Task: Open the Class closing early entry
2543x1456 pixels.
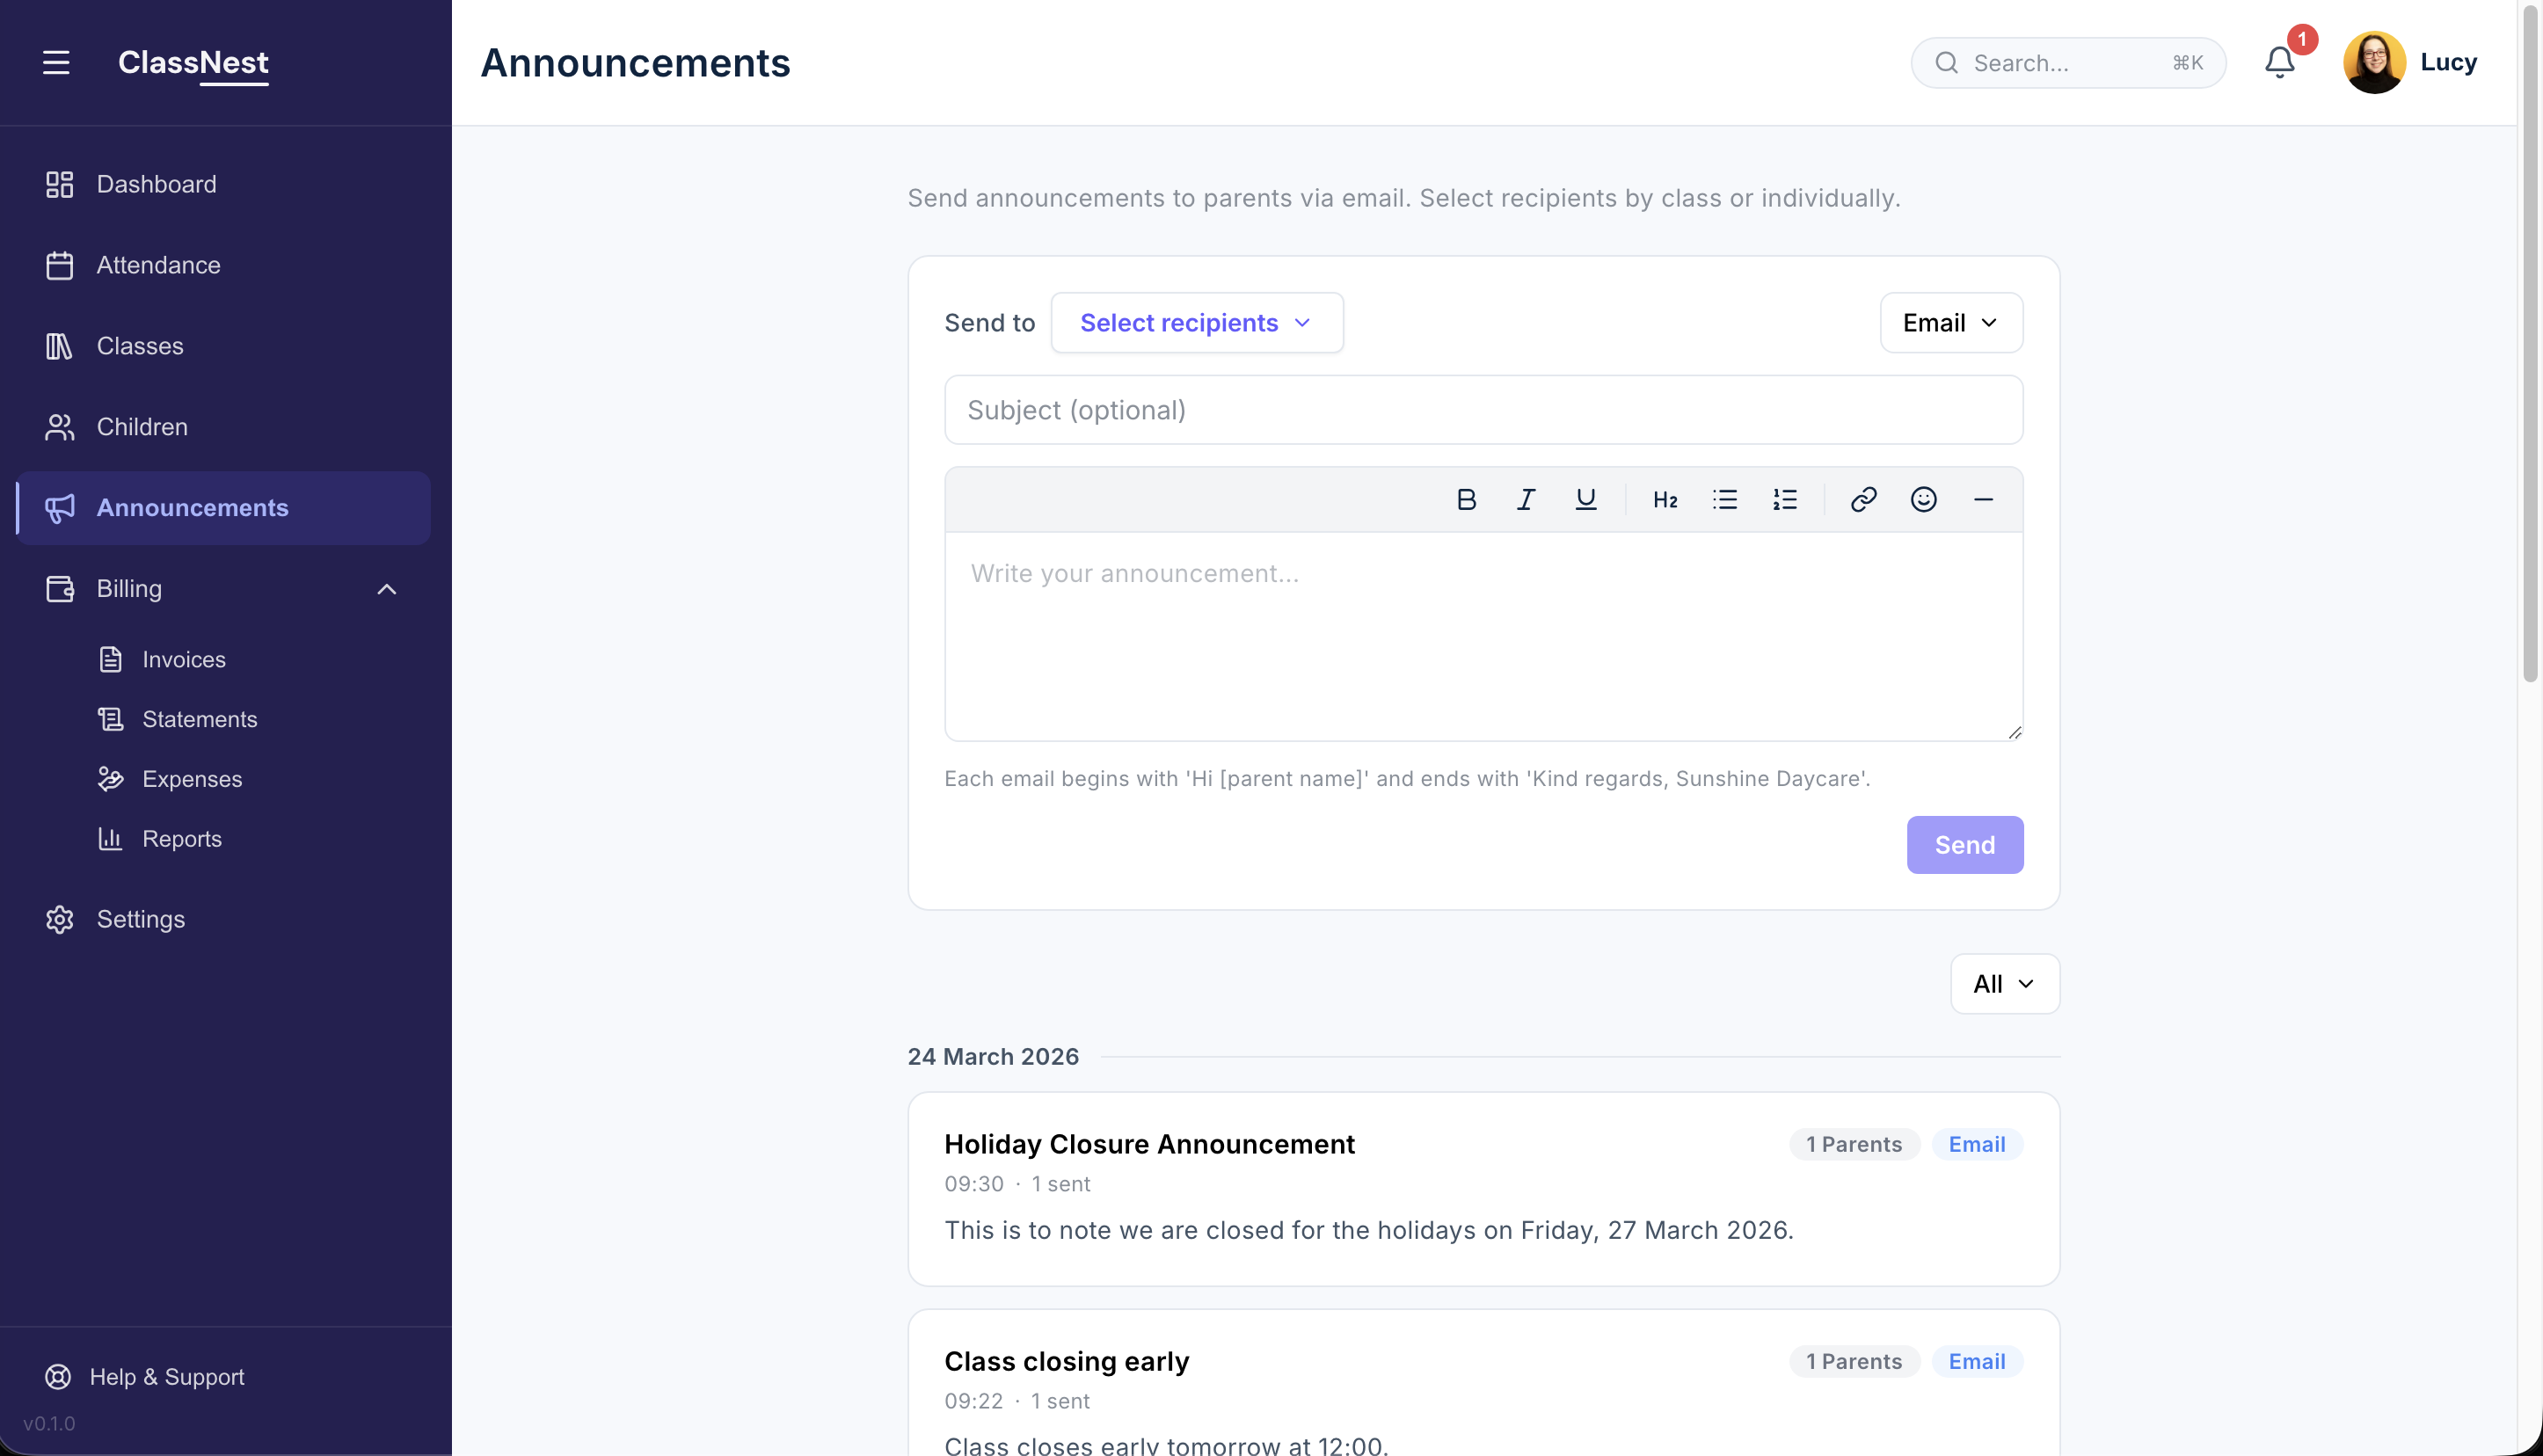Action: [1483, 1383]
